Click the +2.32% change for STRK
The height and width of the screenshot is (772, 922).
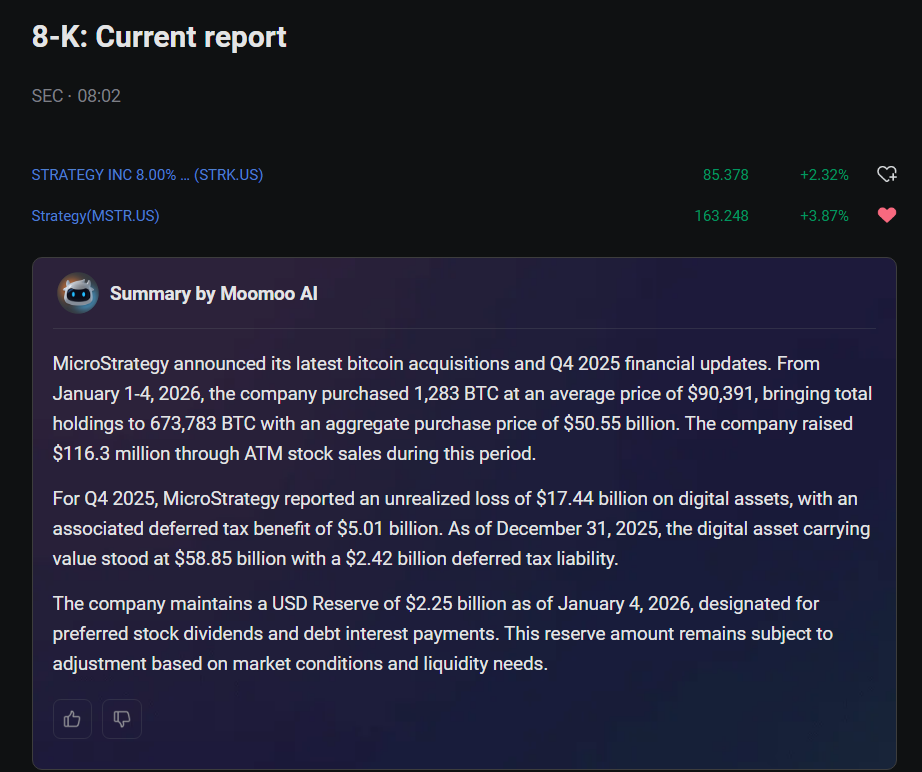[824, 175]
